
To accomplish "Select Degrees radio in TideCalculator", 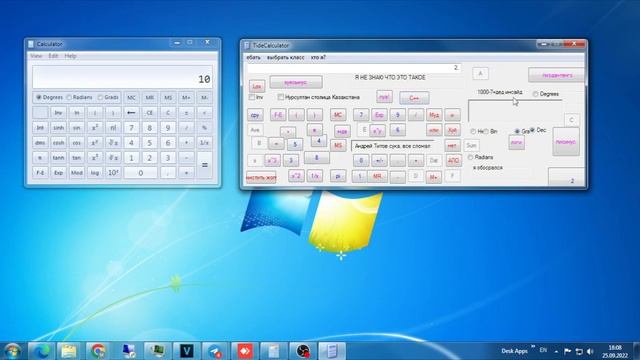I will click(545, 94).
